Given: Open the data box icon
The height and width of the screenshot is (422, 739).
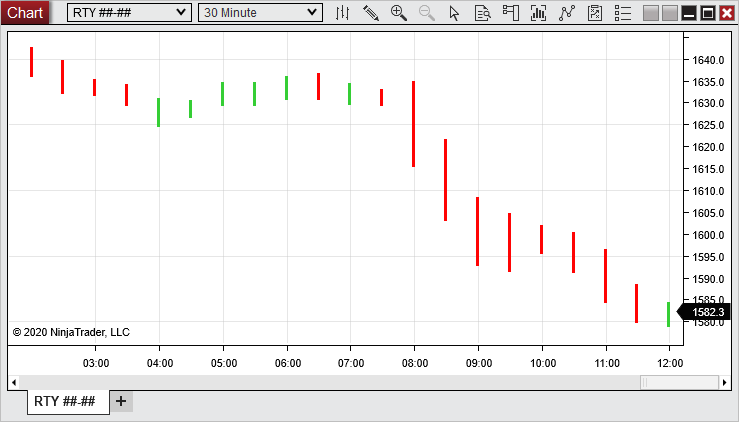Looking at the screenshot, I should [483, 13].
